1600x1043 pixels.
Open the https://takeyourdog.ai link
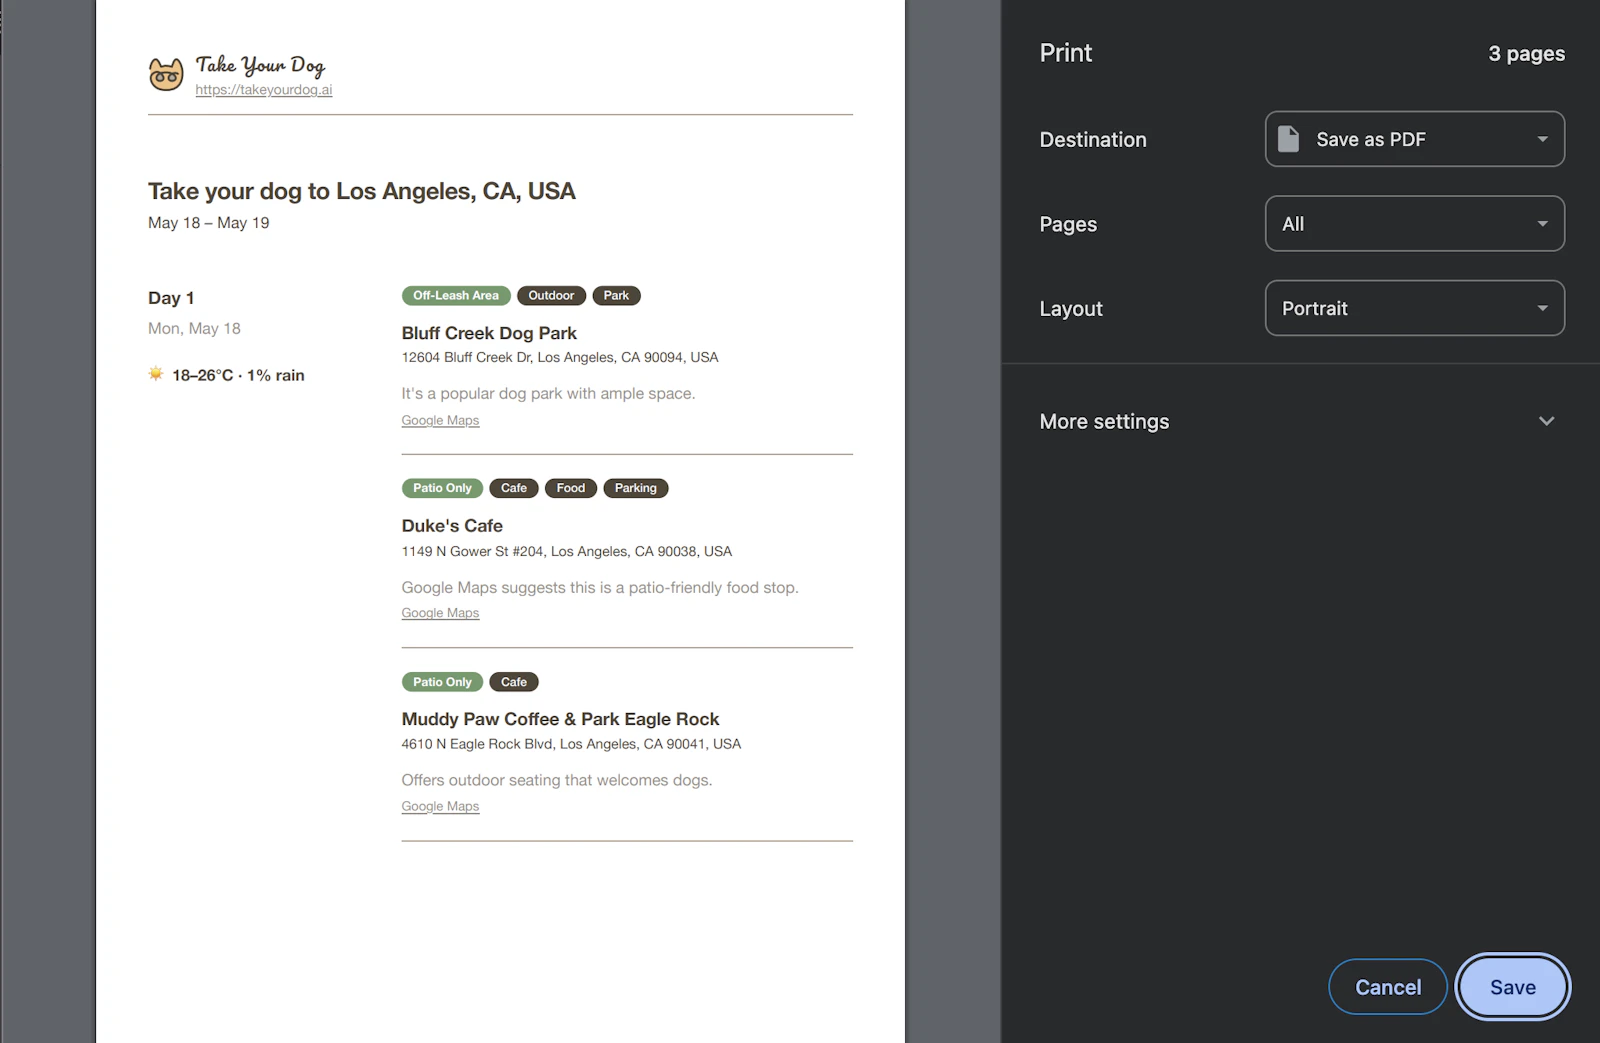point(263,90)
